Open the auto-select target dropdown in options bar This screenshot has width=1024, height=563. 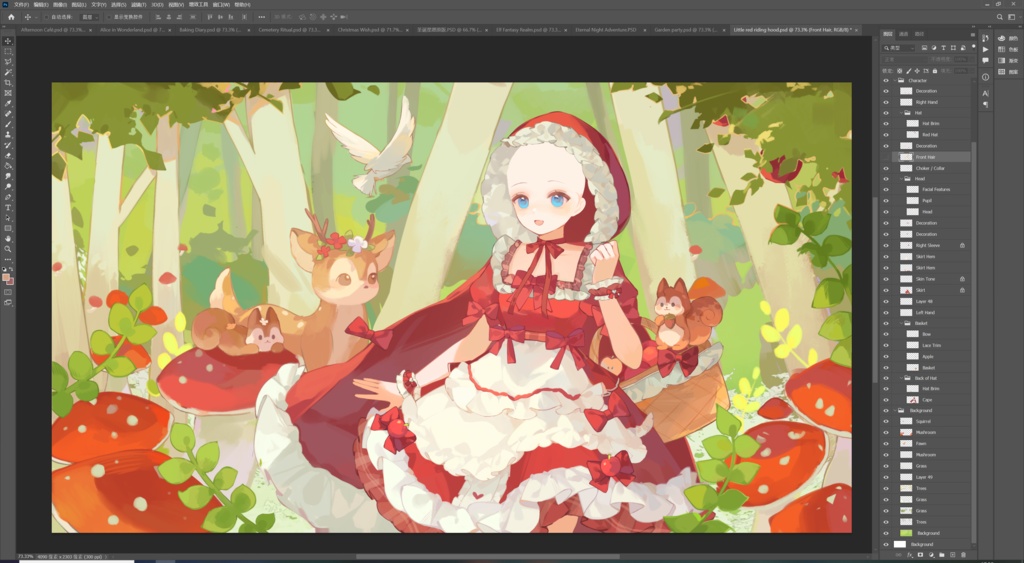point(89,17)
